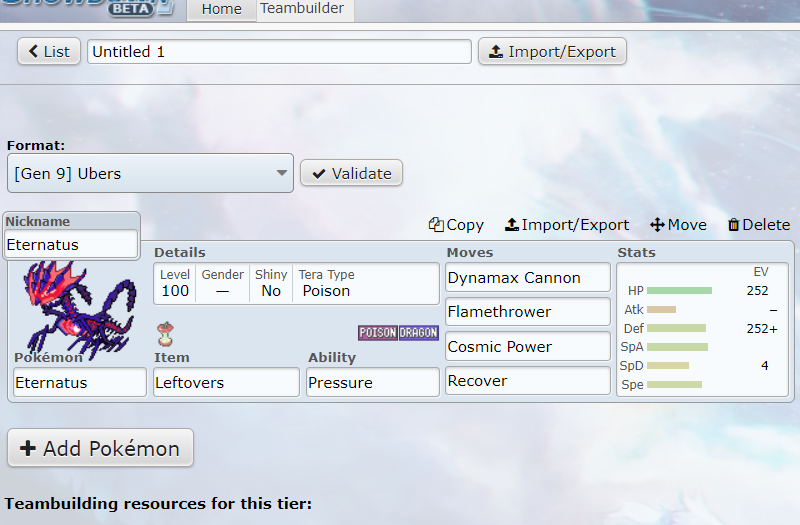Select the Recover move field
The image size is (800, 525).
click(528, 381)
